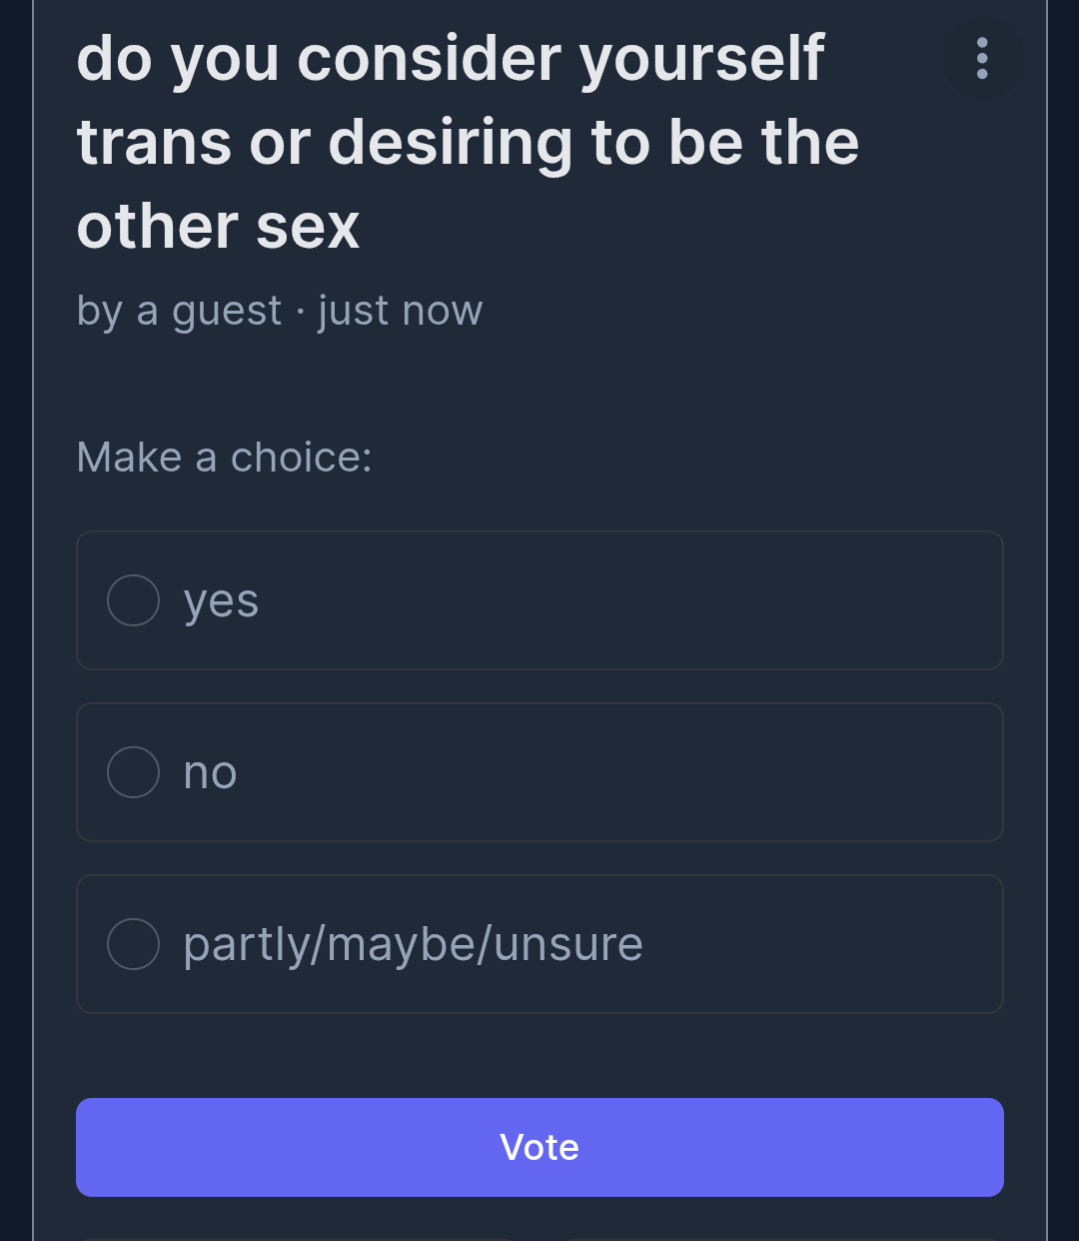Image resolution: width=1079 pixels, height=1241 pixels.
Task: Pick the no option card's empty area
Action: [x=620, y=772]
